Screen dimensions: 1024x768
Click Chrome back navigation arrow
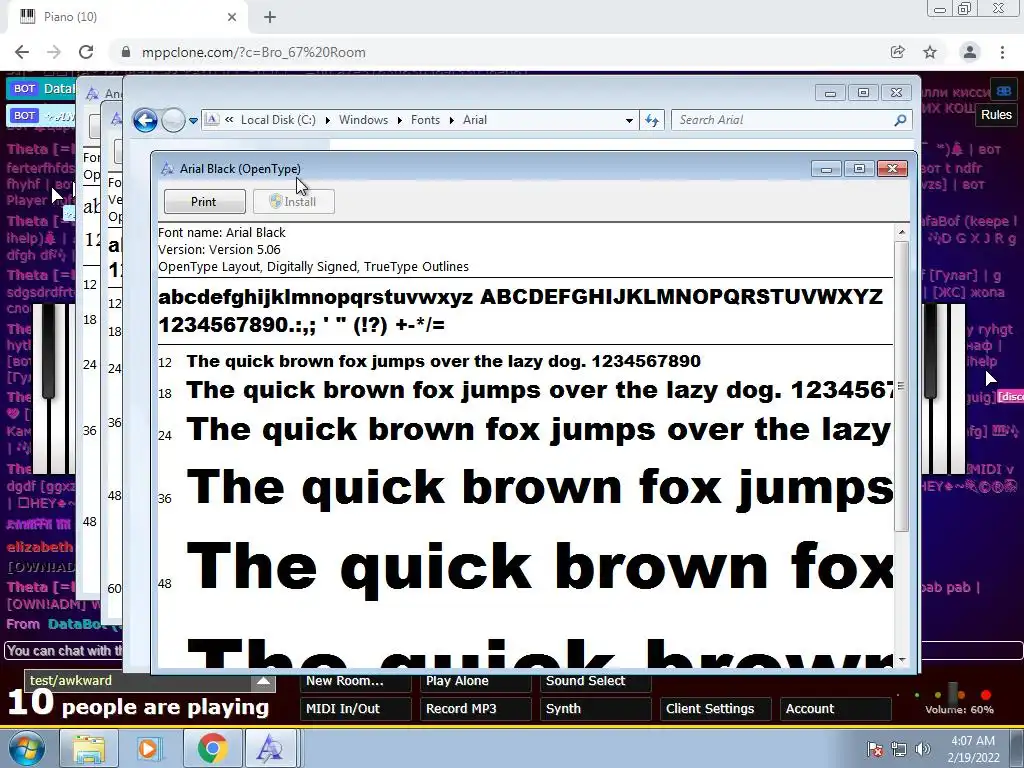pyautogui.click(x=22, y=52)
